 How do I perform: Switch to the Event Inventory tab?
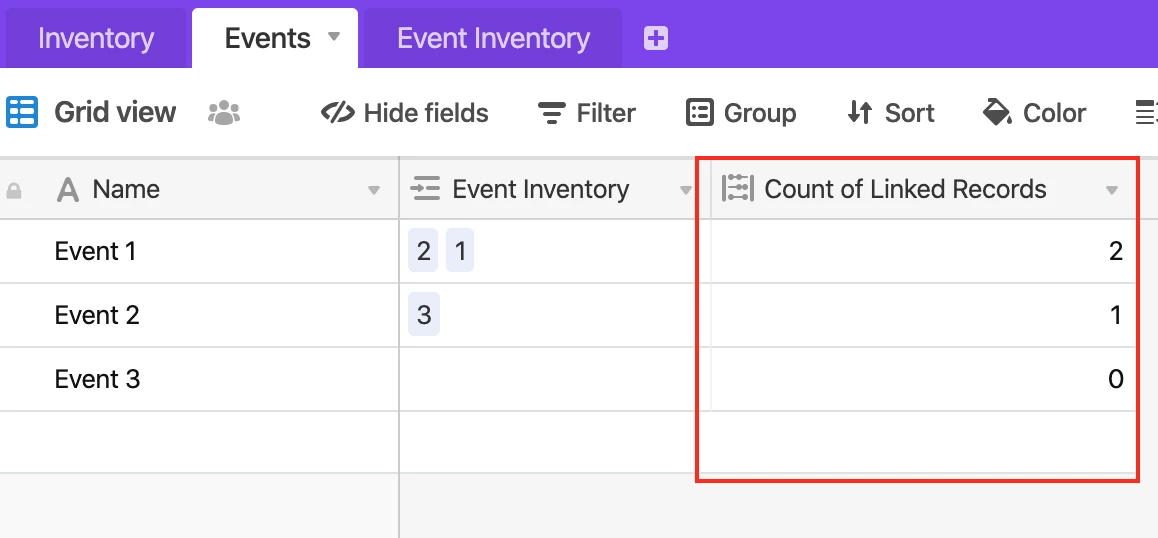[x=493, y=38]
